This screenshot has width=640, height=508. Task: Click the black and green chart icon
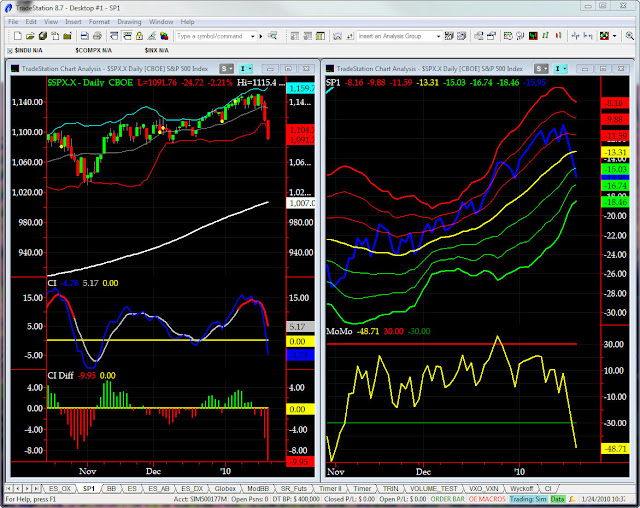pos(533,36)
